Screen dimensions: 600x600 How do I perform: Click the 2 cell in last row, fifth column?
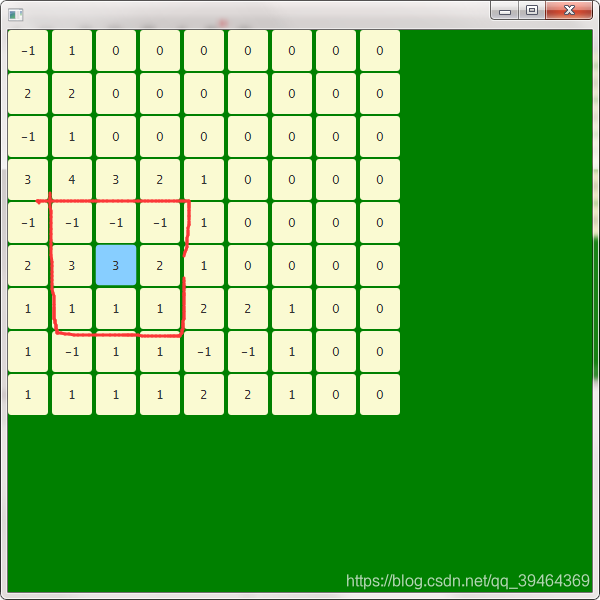pyautogui.click(x=204, y=394)
